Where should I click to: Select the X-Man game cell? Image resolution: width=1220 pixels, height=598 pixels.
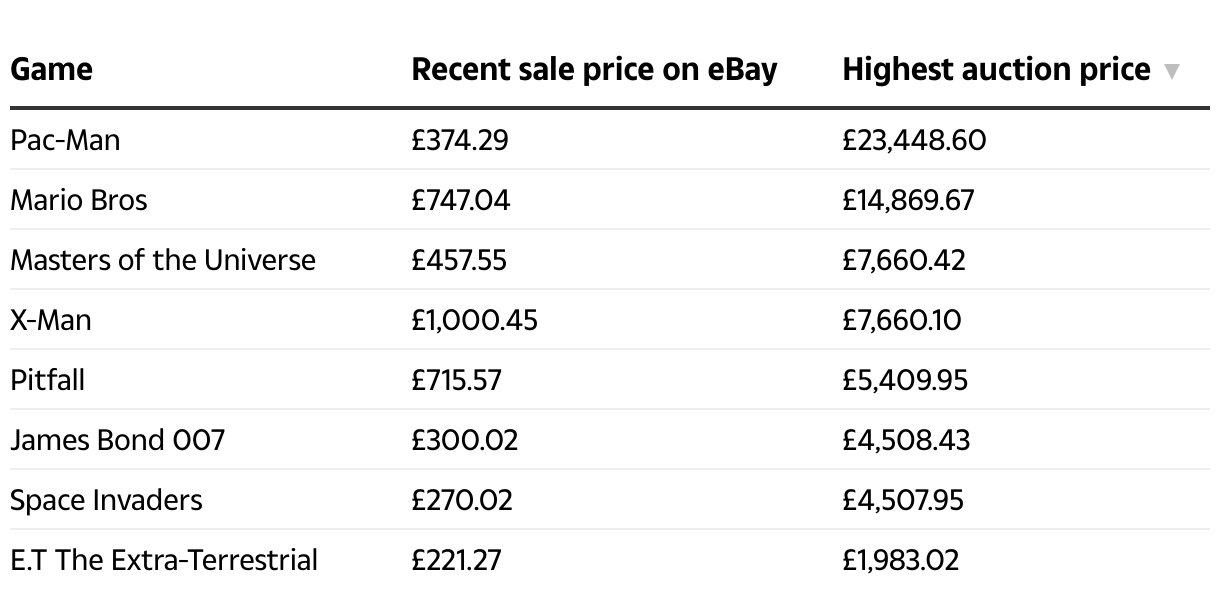(50, 320)
